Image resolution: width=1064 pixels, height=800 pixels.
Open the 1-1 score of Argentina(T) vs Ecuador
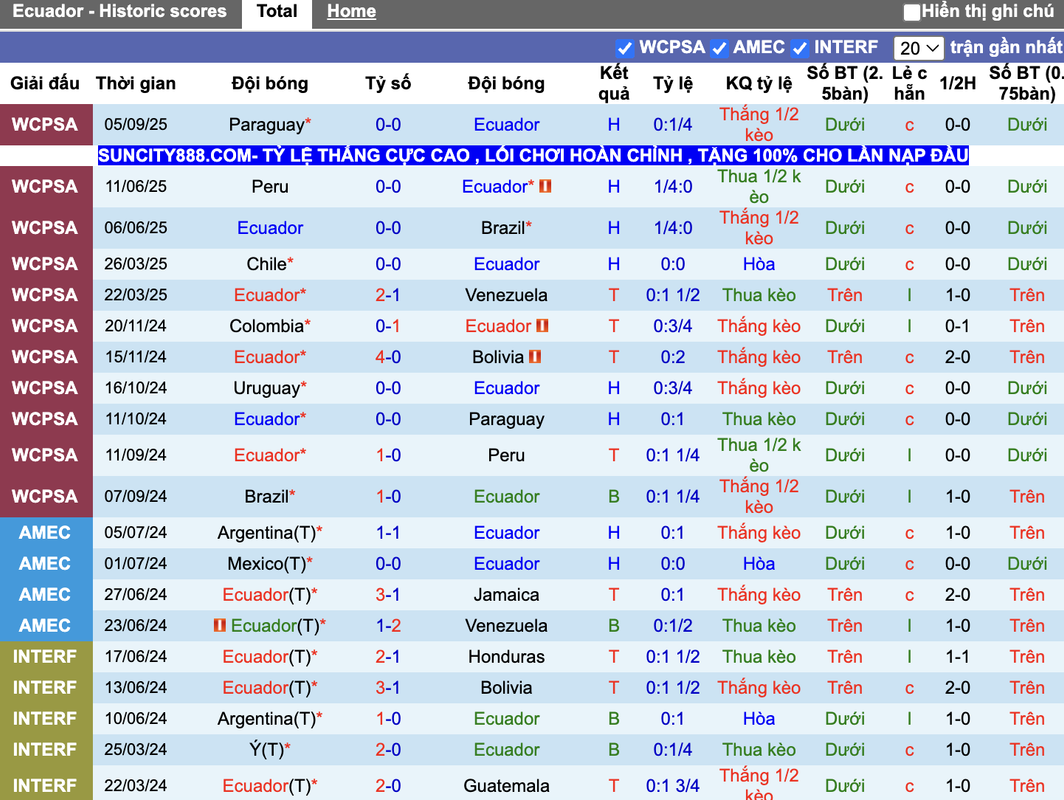(x=388, y=533)
